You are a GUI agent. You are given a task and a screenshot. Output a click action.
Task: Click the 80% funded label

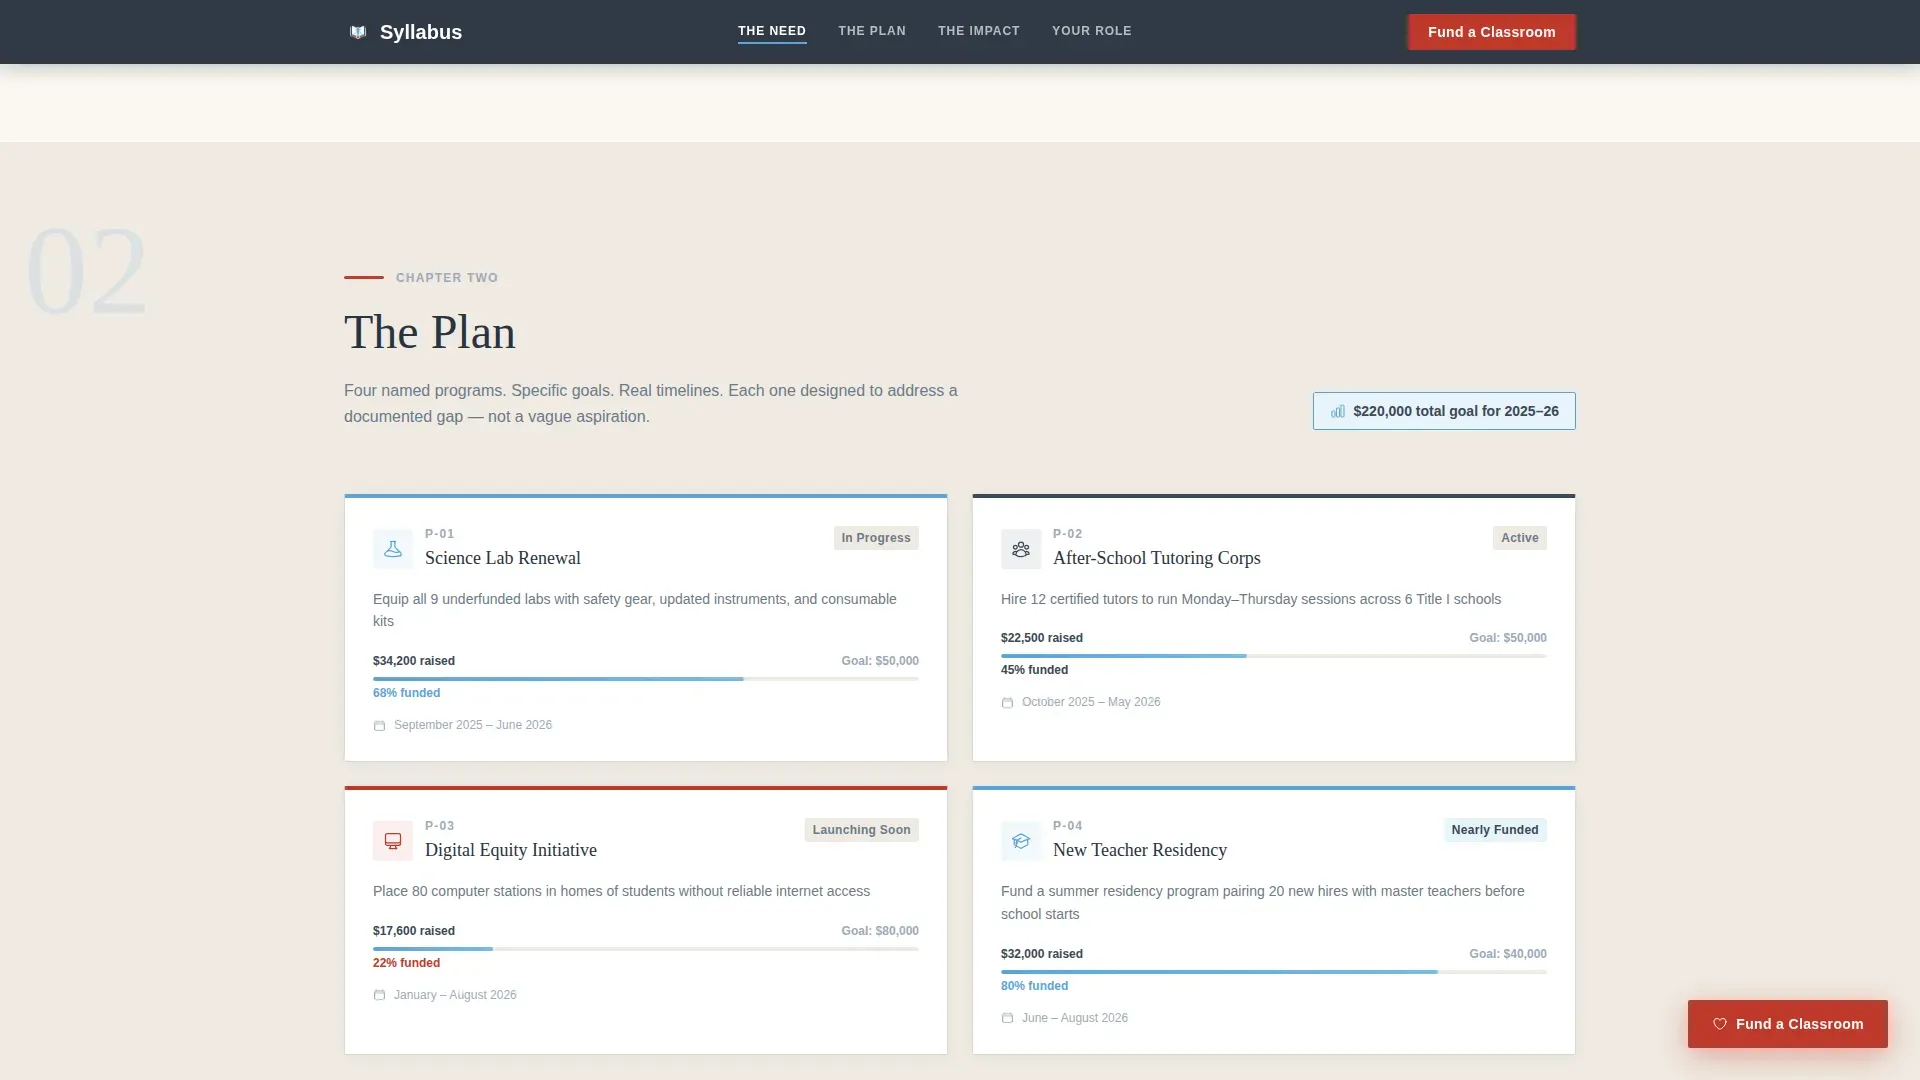(1035, 986)
